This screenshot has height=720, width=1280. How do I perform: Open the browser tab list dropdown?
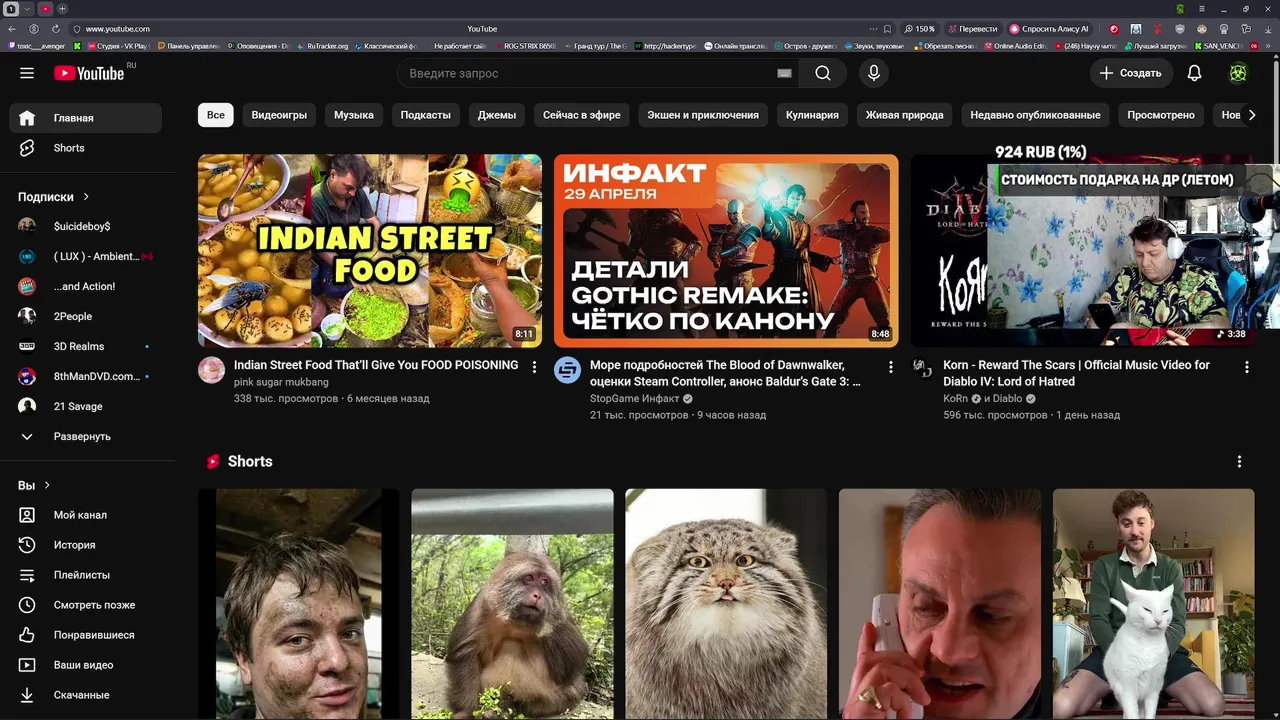(x=27, y=9)
